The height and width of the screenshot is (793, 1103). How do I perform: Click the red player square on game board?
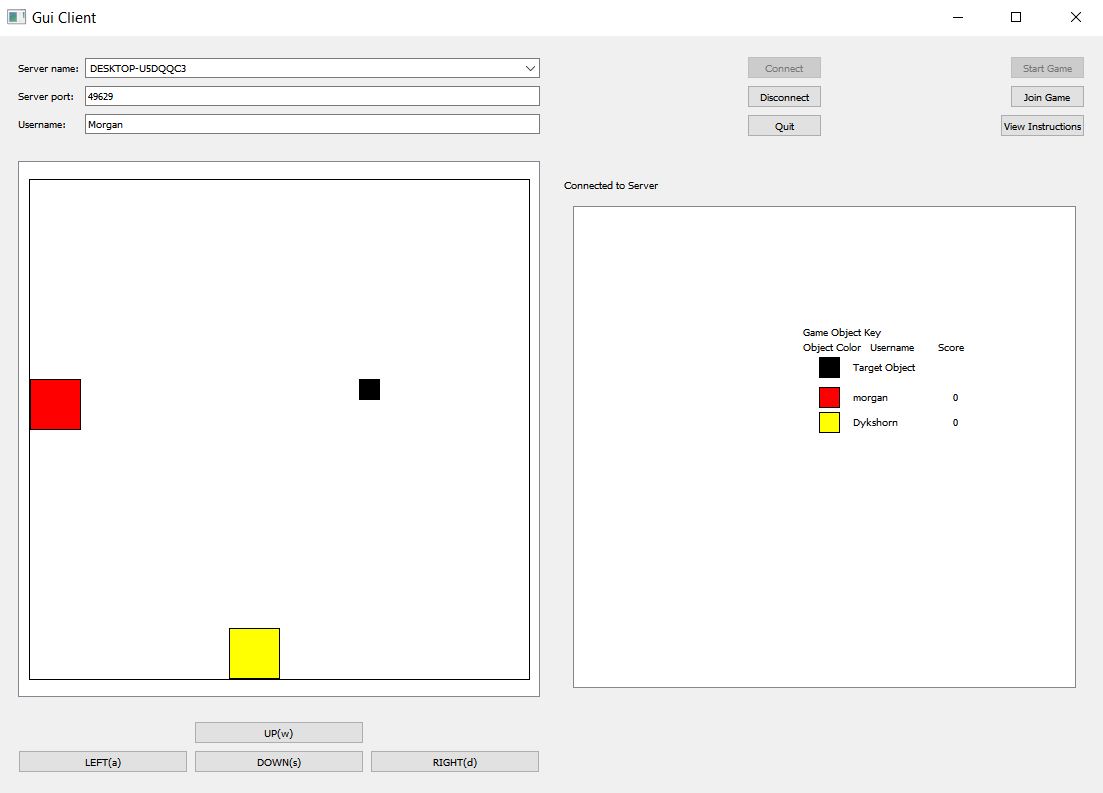[x=55, y=404]
